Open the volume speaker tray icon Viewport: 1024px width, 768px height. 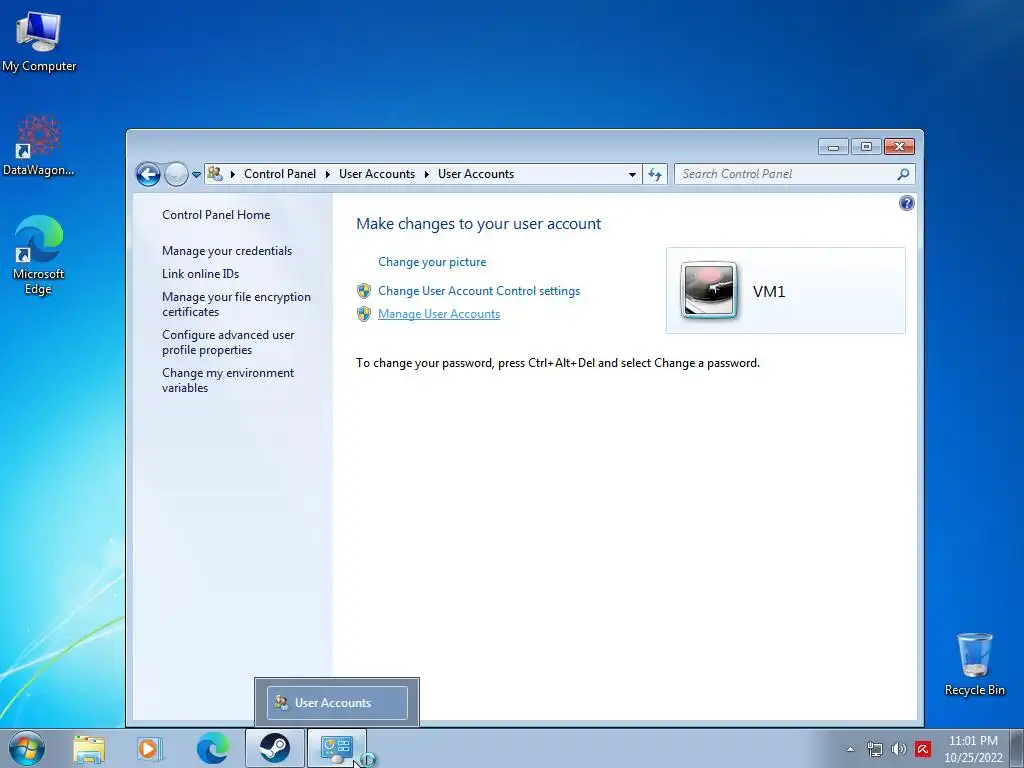click(899, 749)
